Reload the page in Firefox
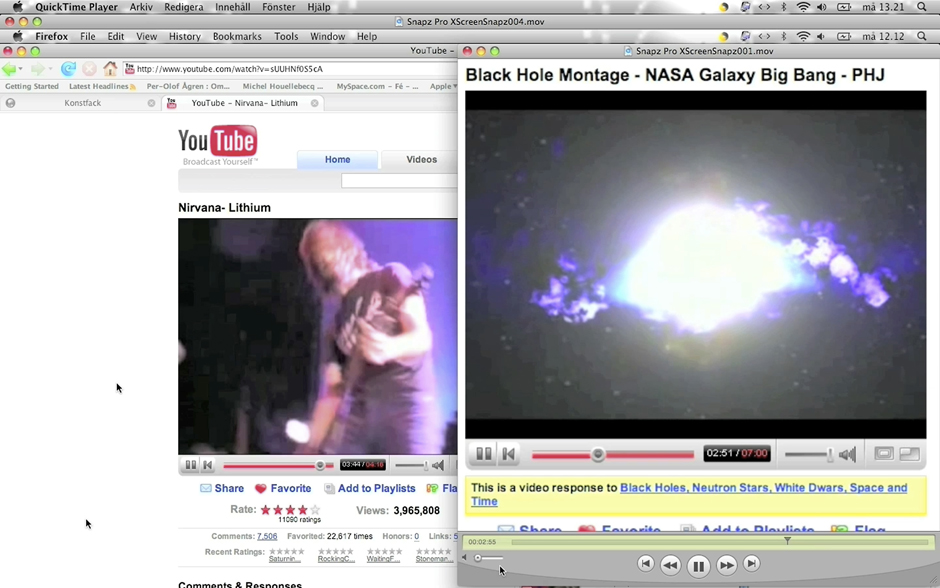Viewport: 940px width, 588px height. [x=68, y=69]
